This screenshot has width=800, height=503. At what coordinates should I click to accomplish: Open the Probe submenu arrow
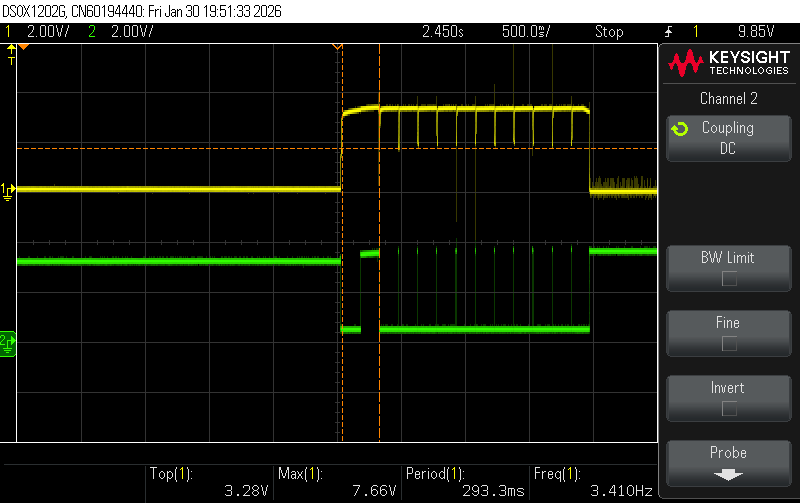pyautogui.click(x=728, y=475)
